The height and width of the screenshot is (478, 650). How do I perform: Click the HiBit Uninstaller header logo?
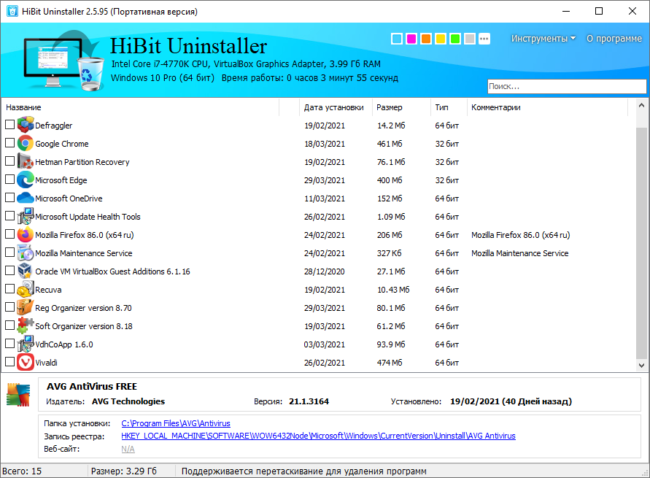click(62, 60)
